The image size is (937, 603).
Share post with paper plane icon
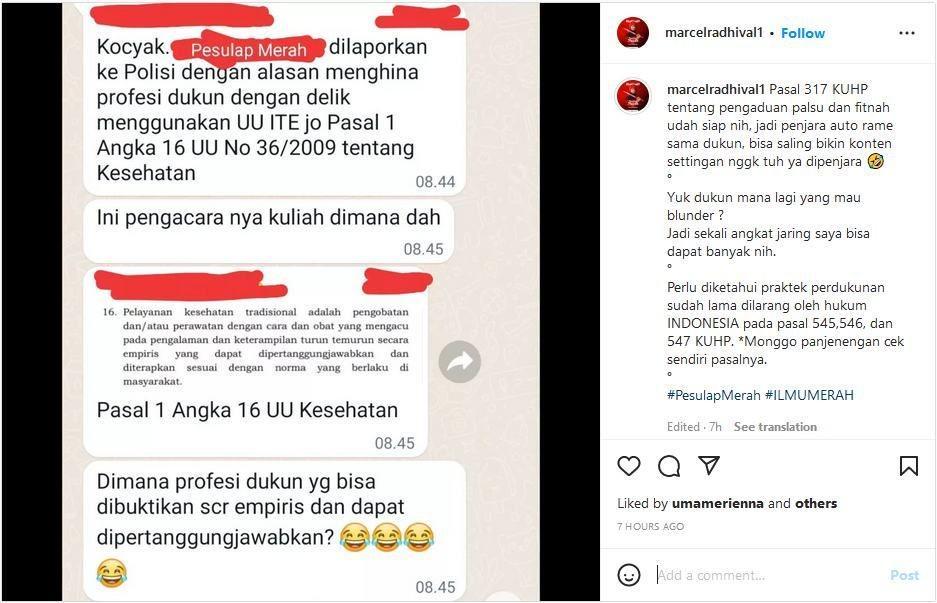(x=709, y=466)
